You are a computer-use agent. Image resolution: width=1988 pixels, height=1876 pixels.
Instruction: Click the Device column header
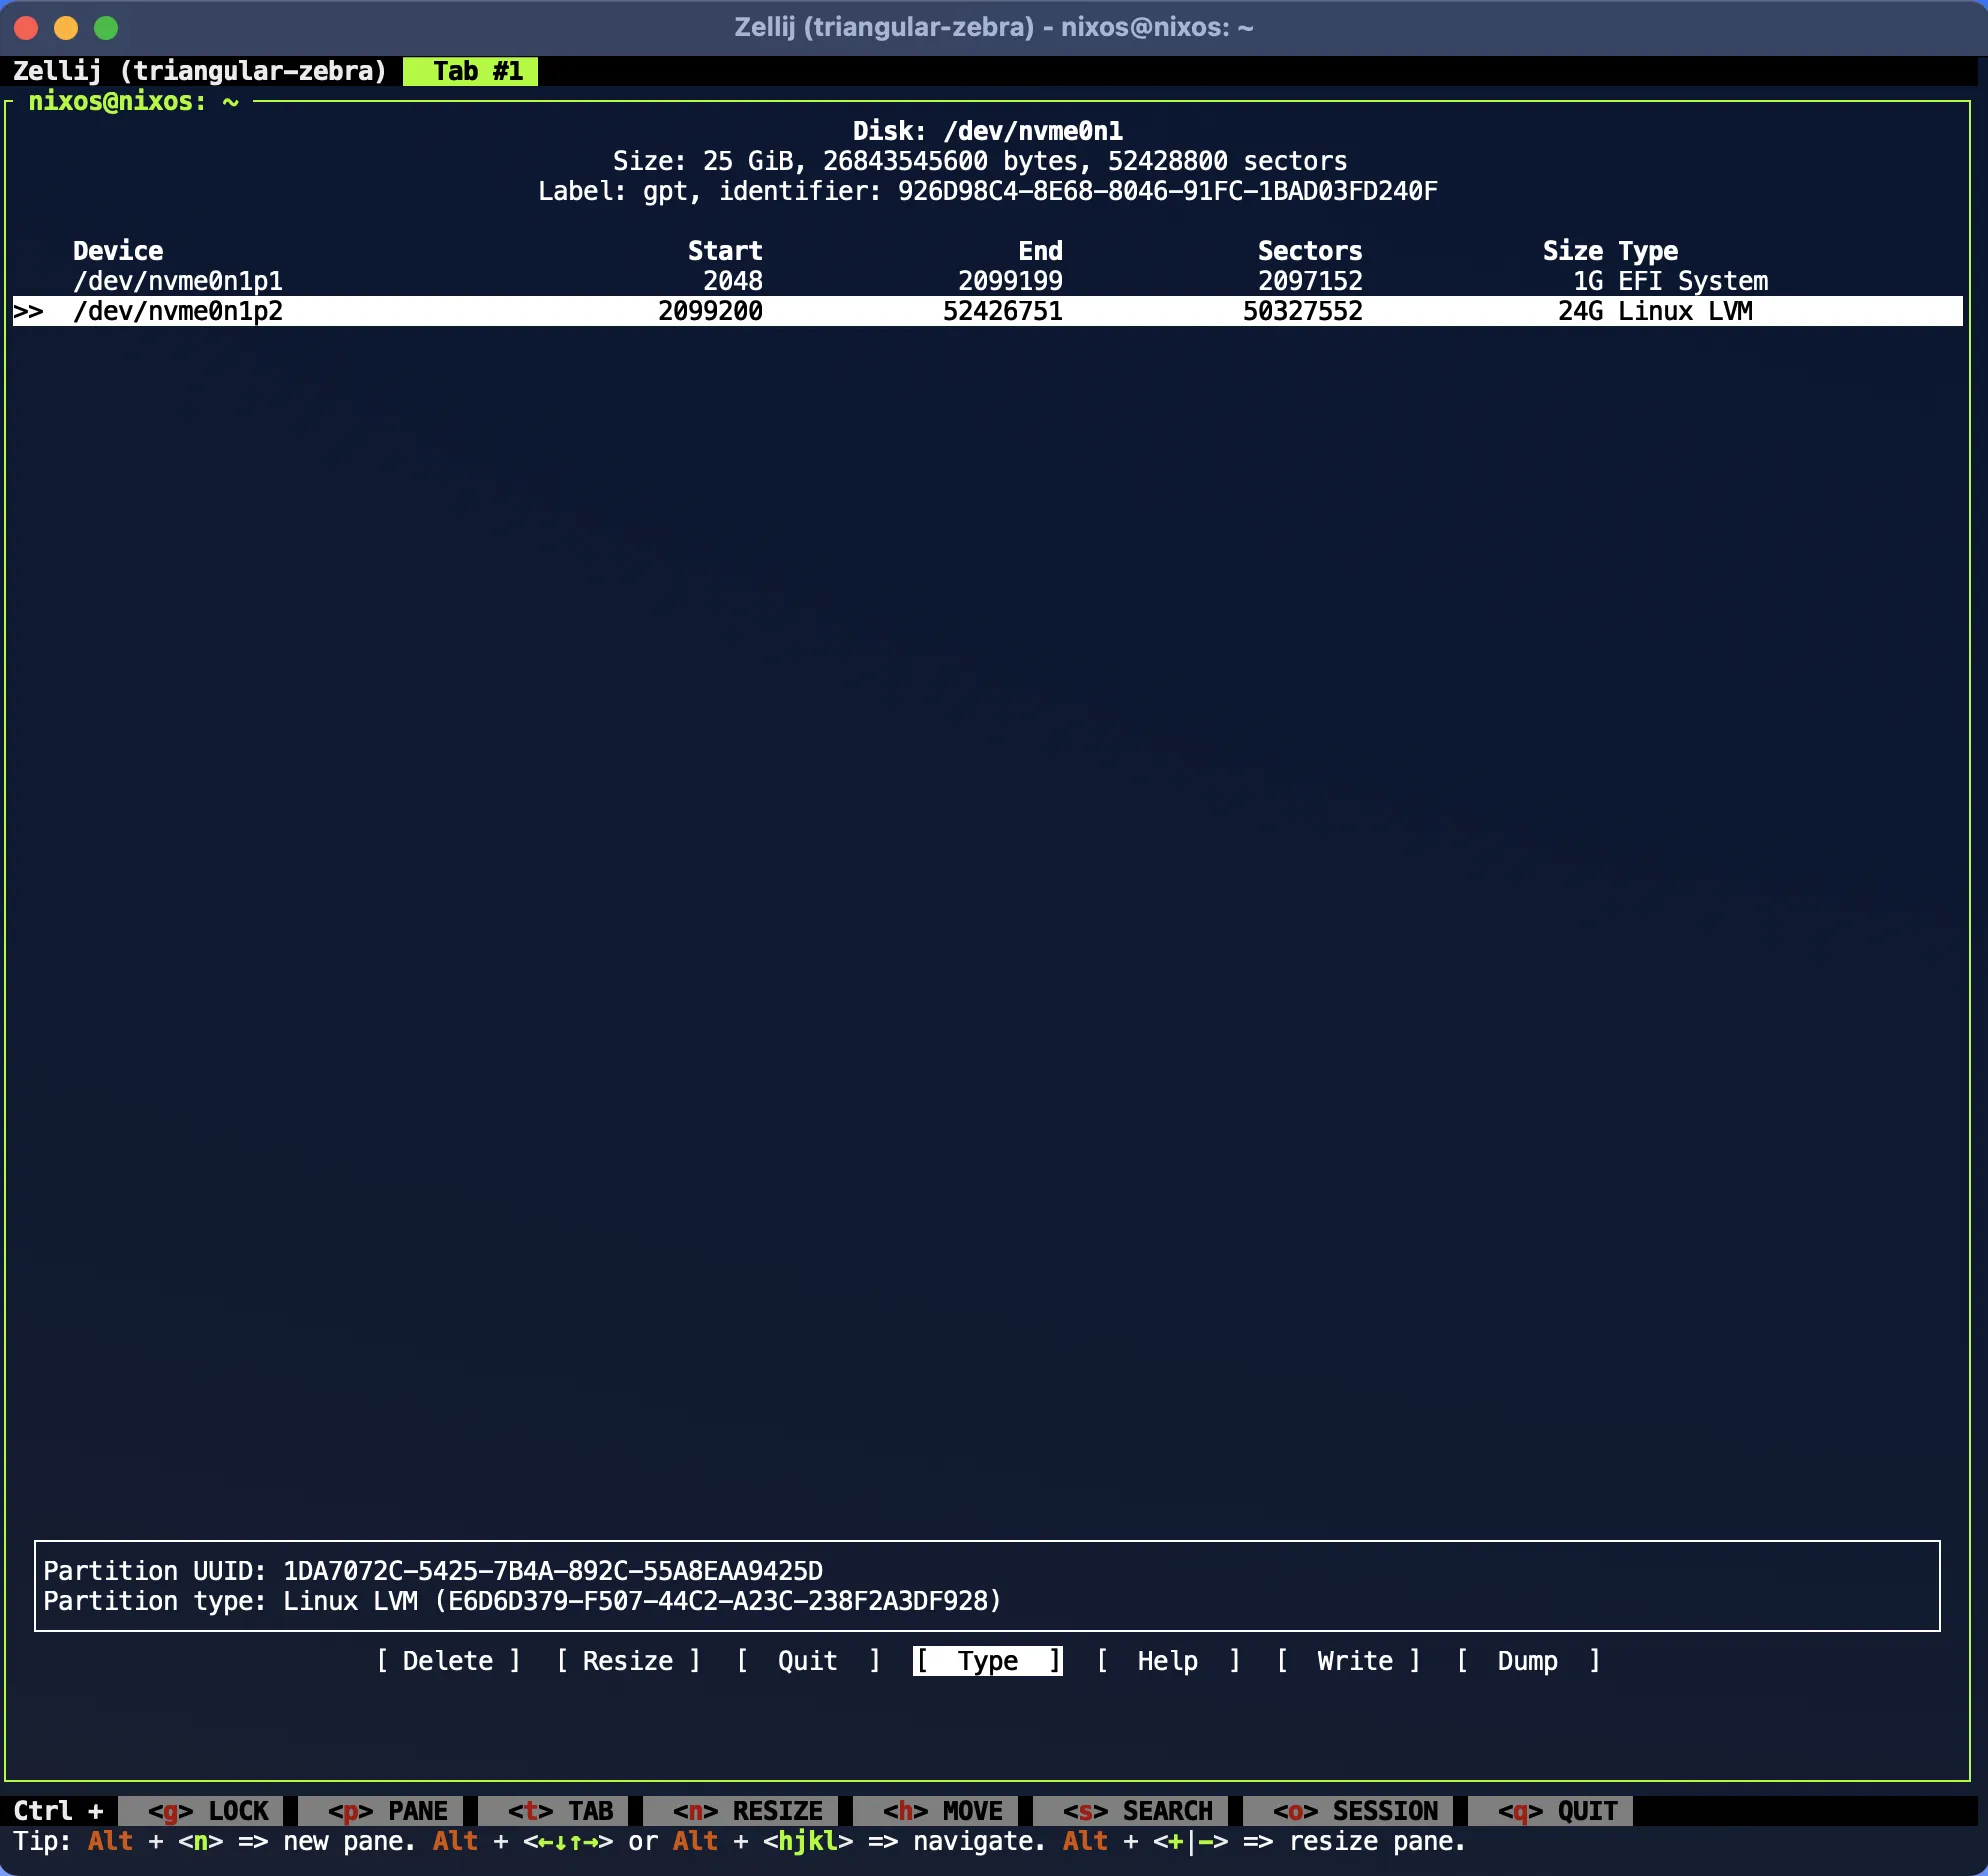pyautogui.click(x=118, y=251)
